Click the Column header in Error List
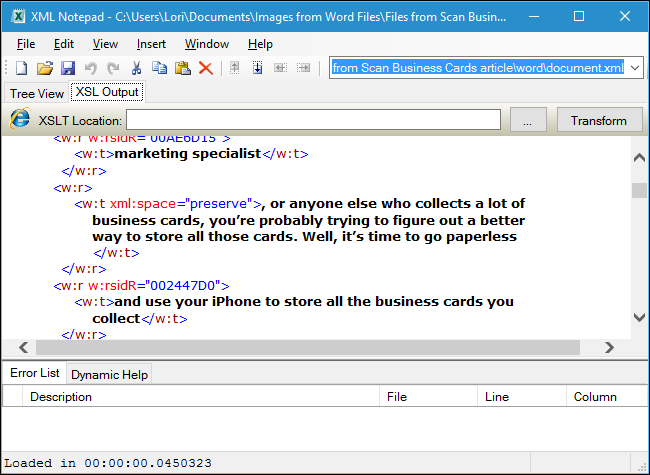Image resolution: width=650 pixels, height=475 pixels. tap(607, 397)
